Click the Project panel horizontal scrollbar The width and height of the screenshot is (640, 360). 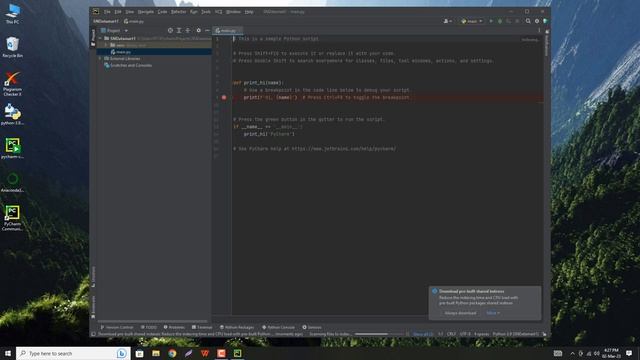[x=152, y=321]
